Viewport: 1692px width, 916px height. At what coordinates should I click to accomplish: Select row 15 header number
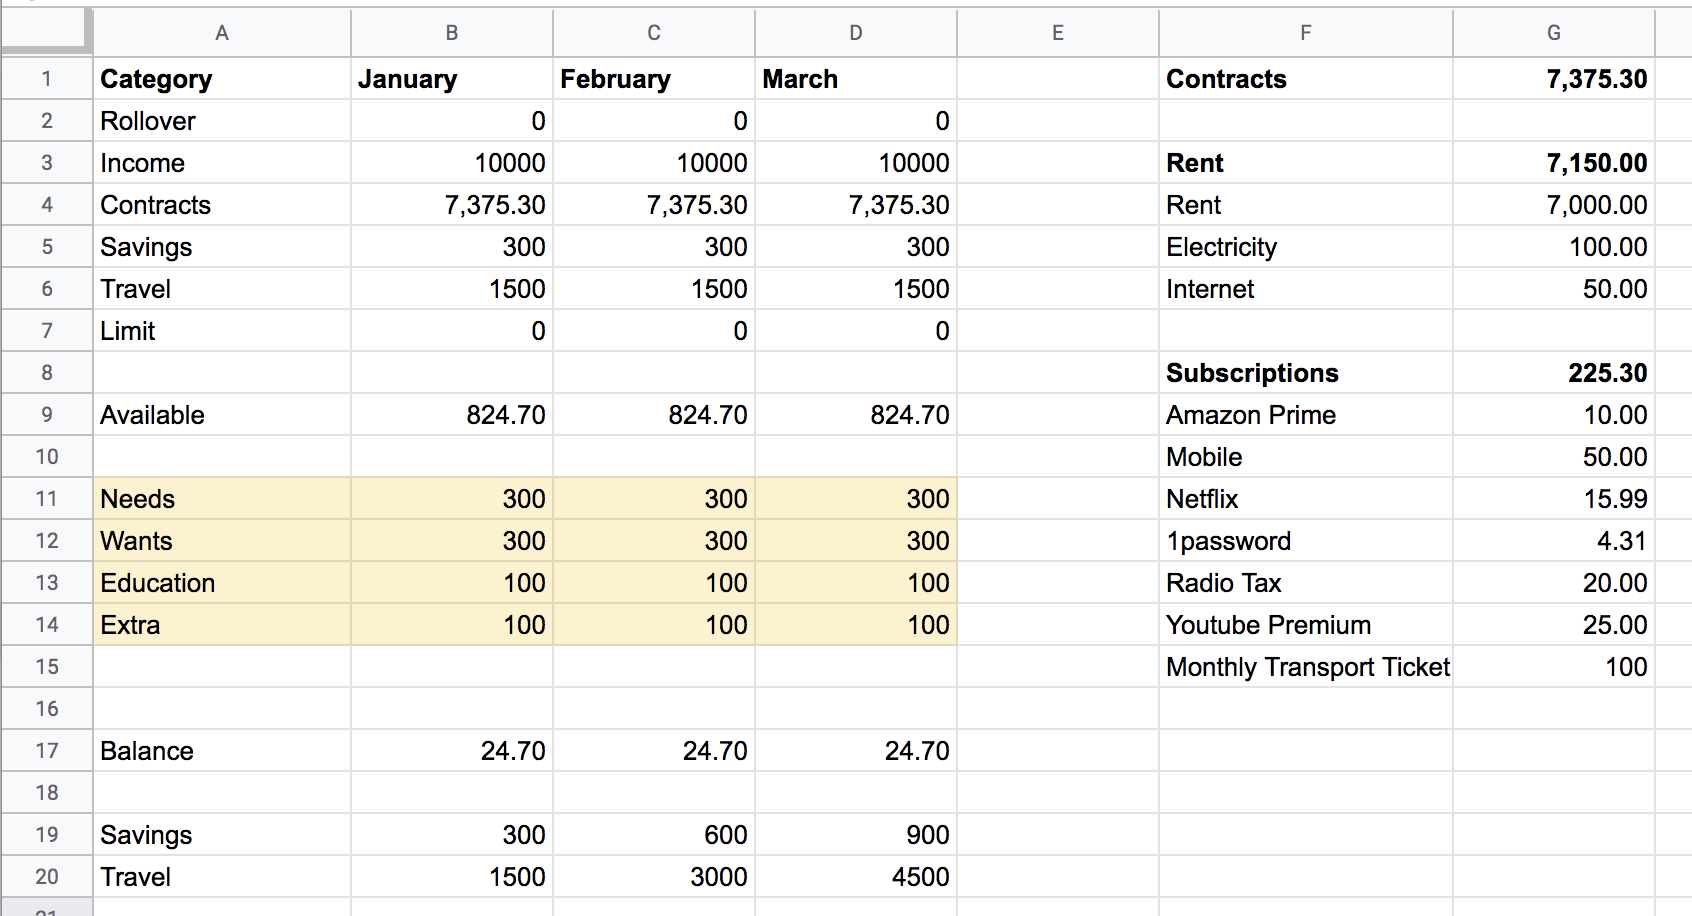(x=47, y=667)
